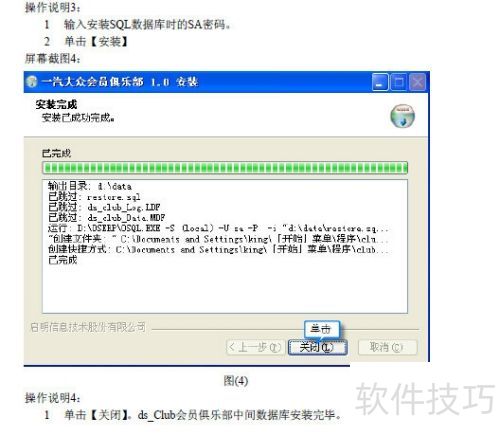Viewport: 500px width, 436px height.
Task: Select the OSQL.EXE run command line
Action: (x=218, y=228)
